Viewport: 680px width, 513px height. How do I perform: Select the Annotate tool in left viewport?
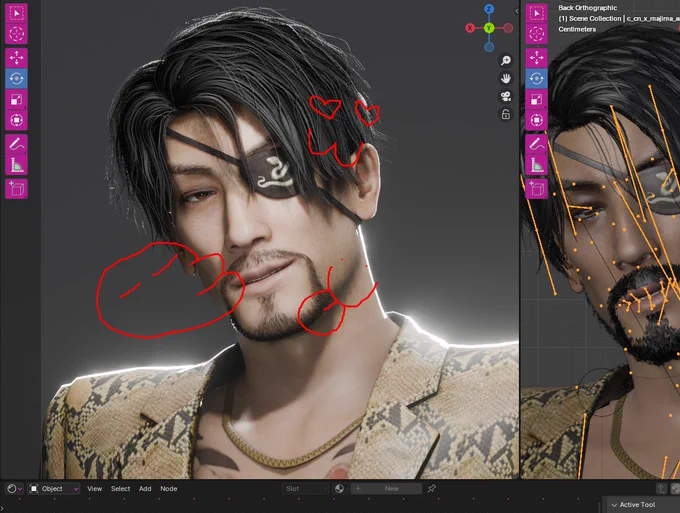[16, 144]
